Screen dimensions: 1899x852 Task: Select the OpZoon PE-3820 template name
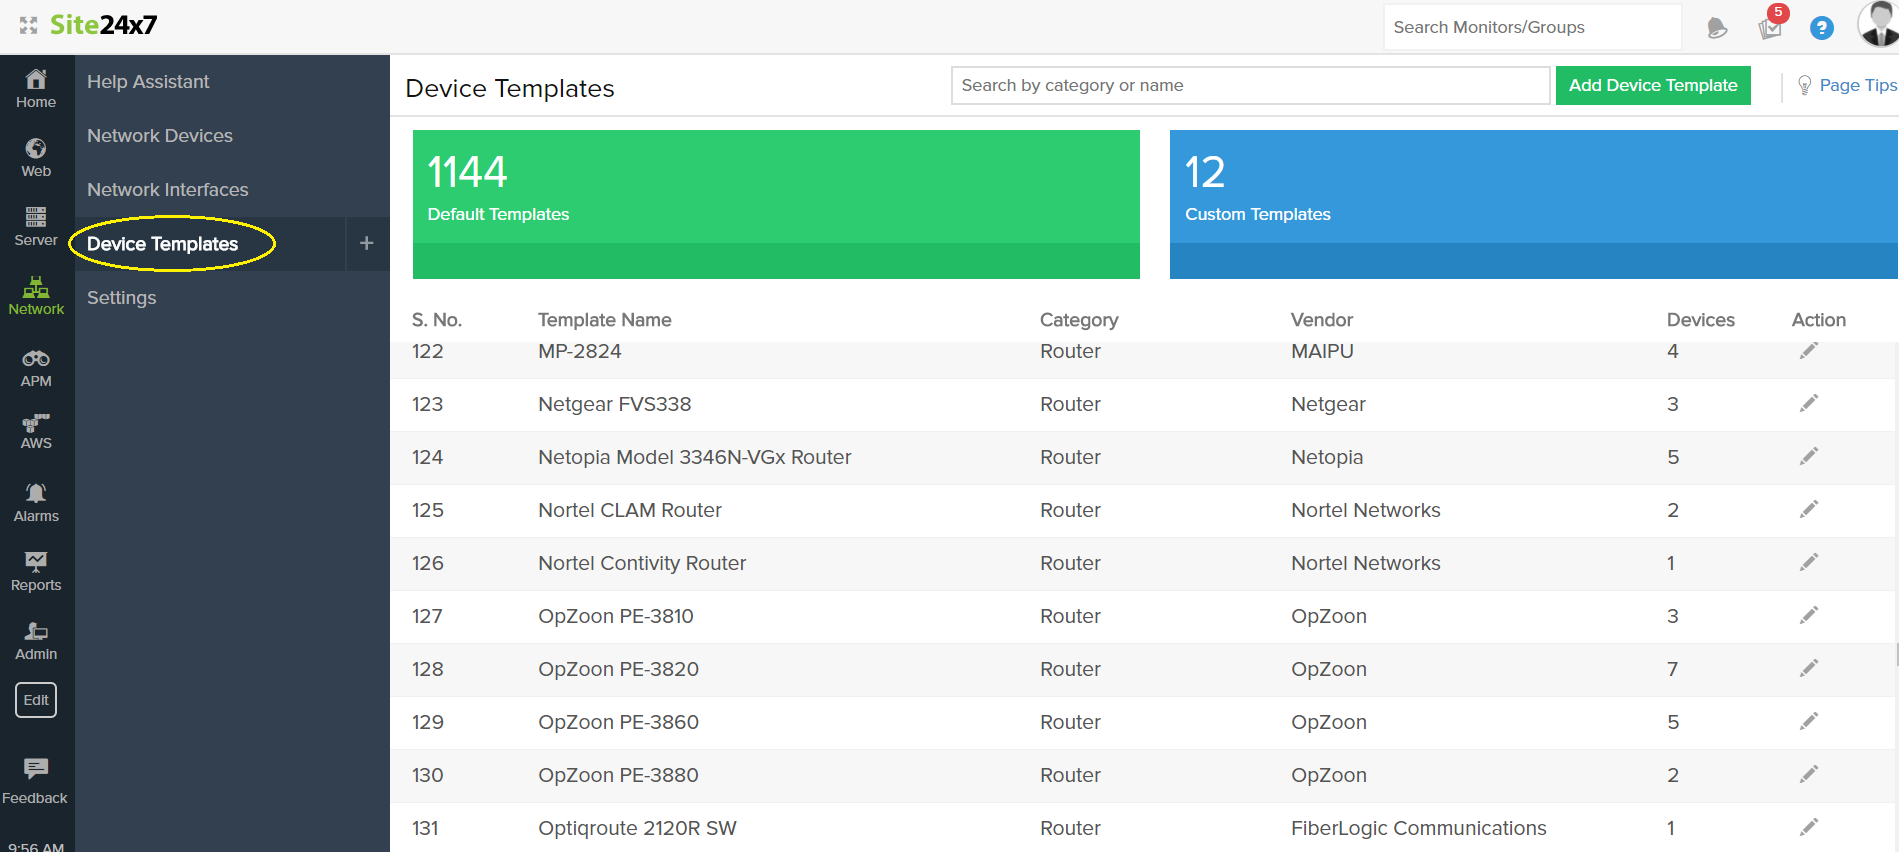[x=619, y=669]
